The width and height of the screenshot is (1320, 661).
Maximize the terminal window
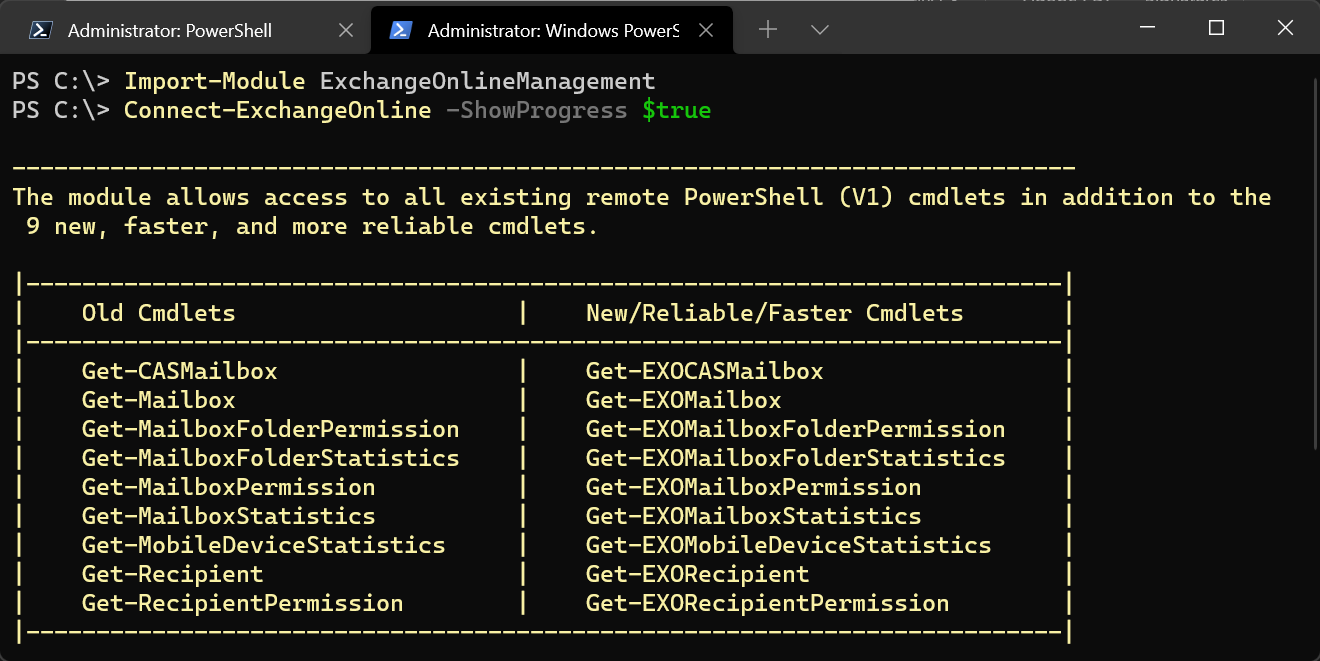[1215, 28]
